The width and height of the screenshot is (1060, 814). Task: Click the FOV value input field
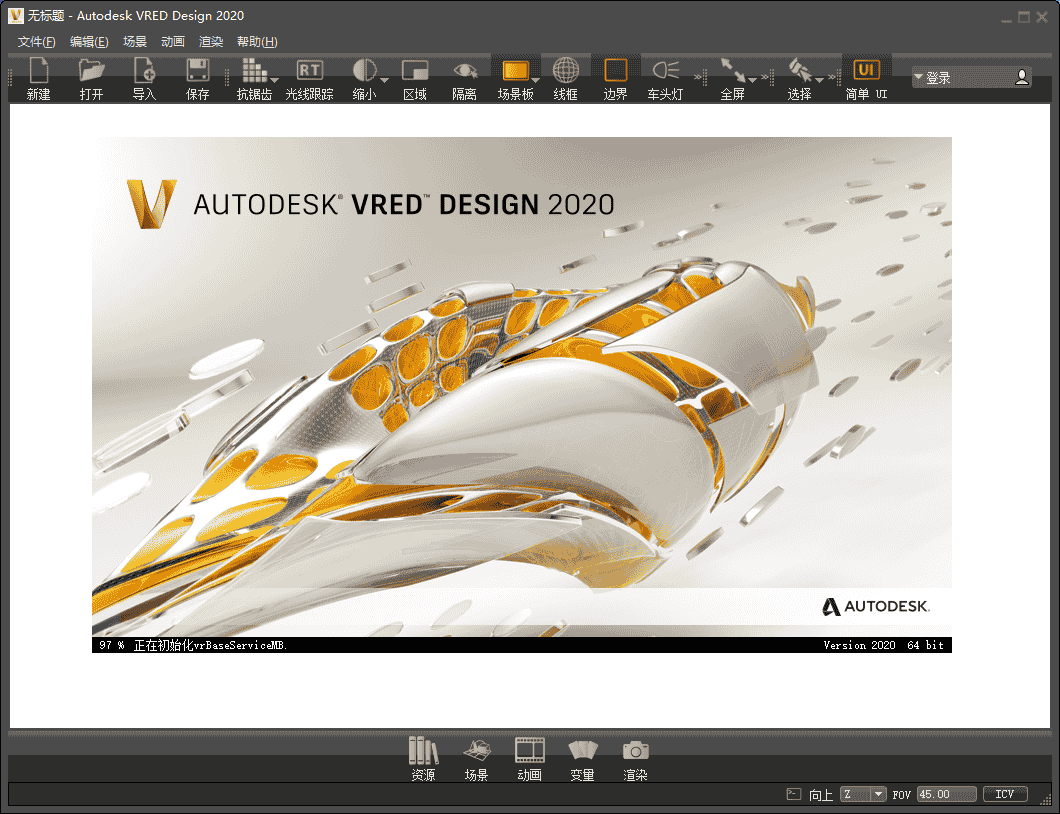coord(946,794)
